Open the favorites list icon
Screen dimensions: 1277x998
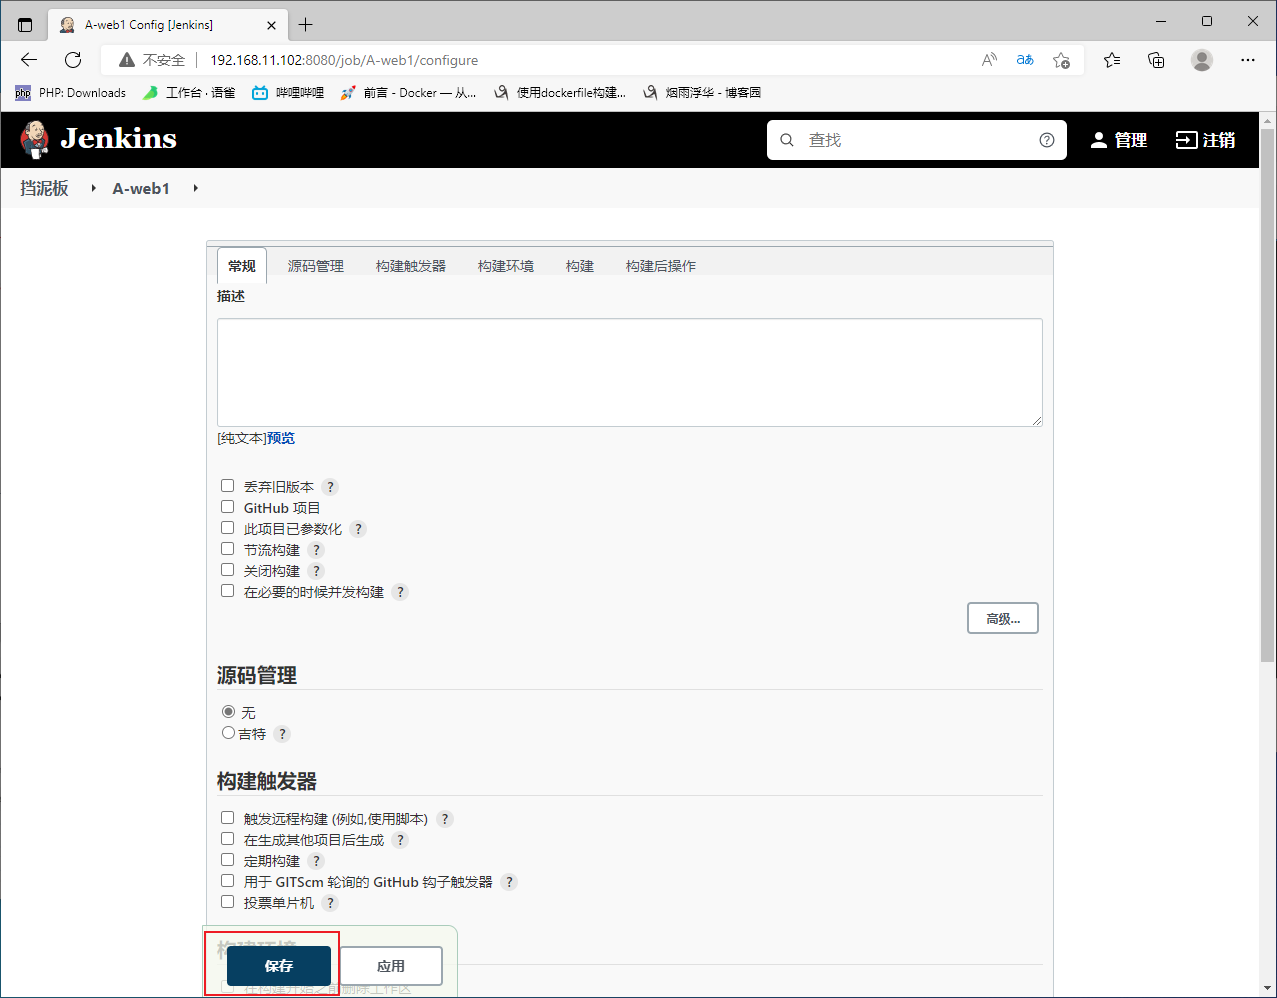coord(1112,60)
